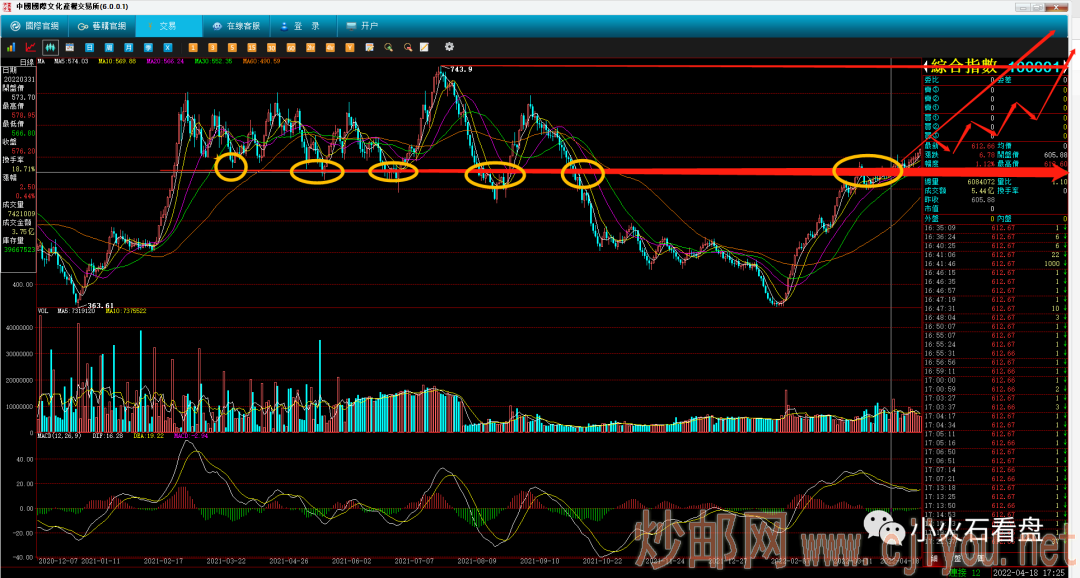Open settings with the gear icon
This screenshot has width=1080, height=578.
[x=449, y=47]
